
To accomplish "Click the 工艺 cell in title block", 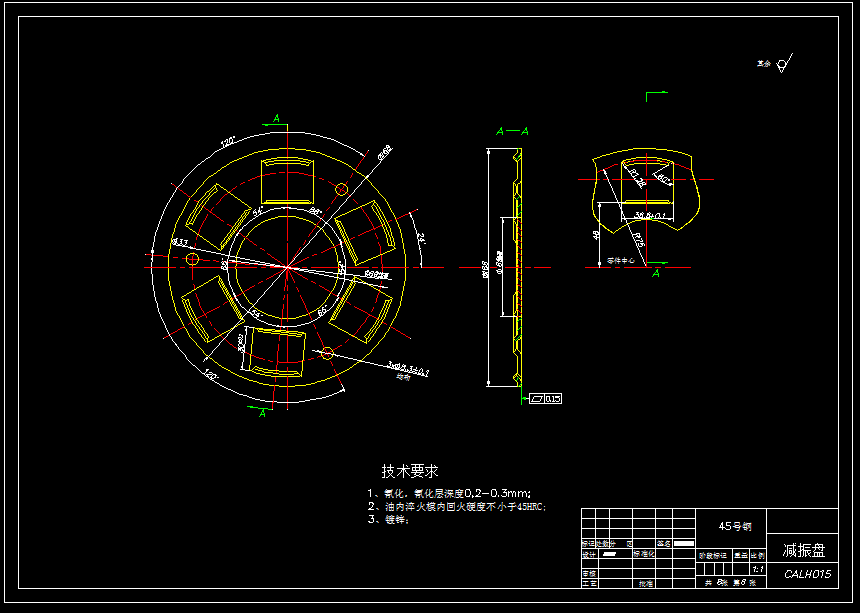I will pos(589,583).
